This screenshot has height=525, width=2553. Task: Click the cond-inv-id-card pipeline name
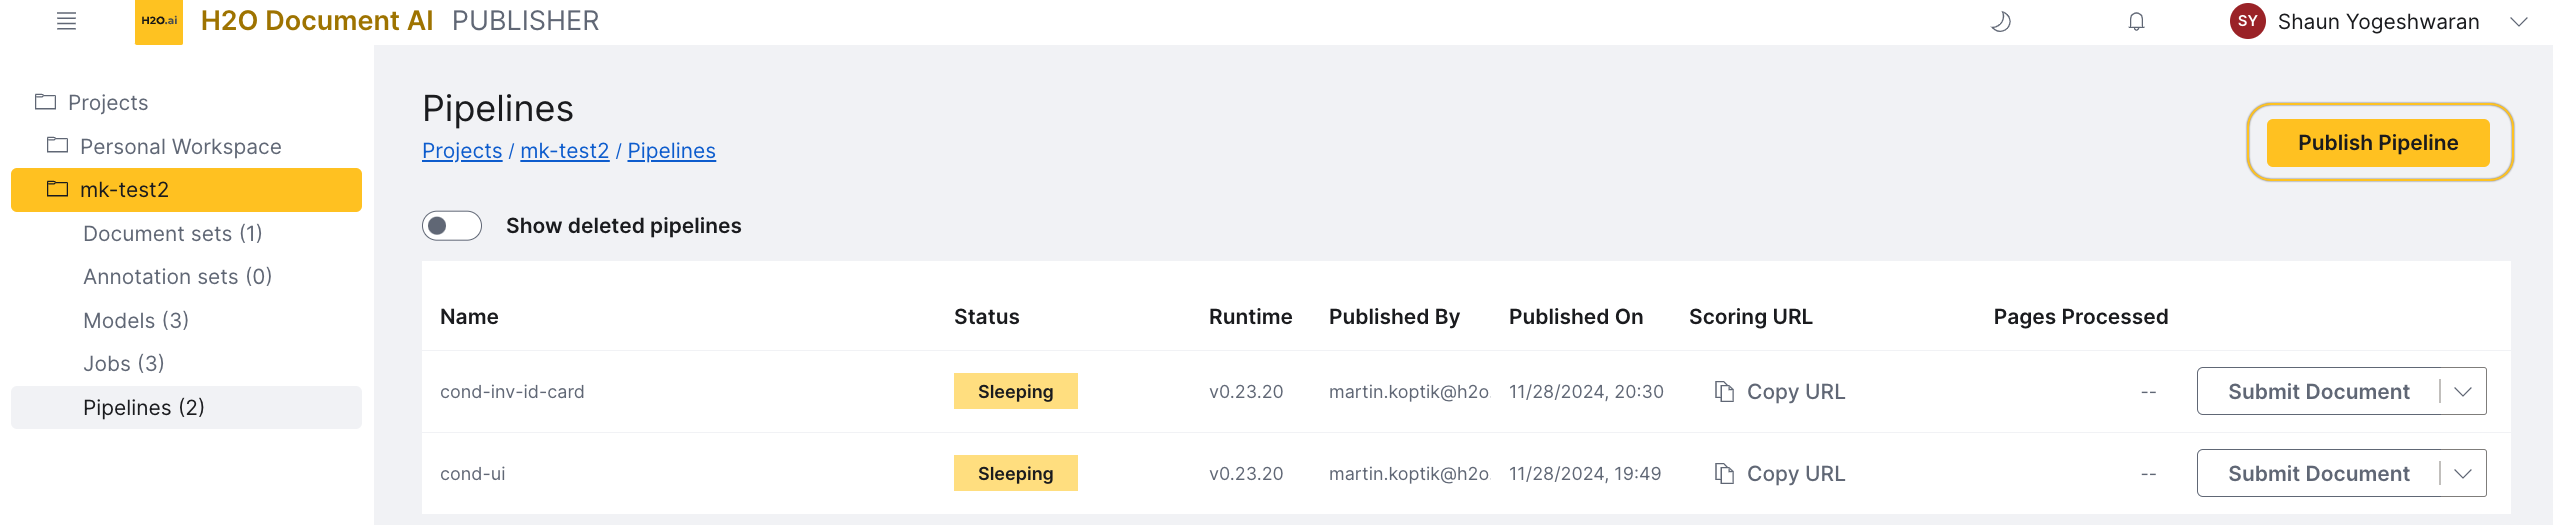coord(512,392)
